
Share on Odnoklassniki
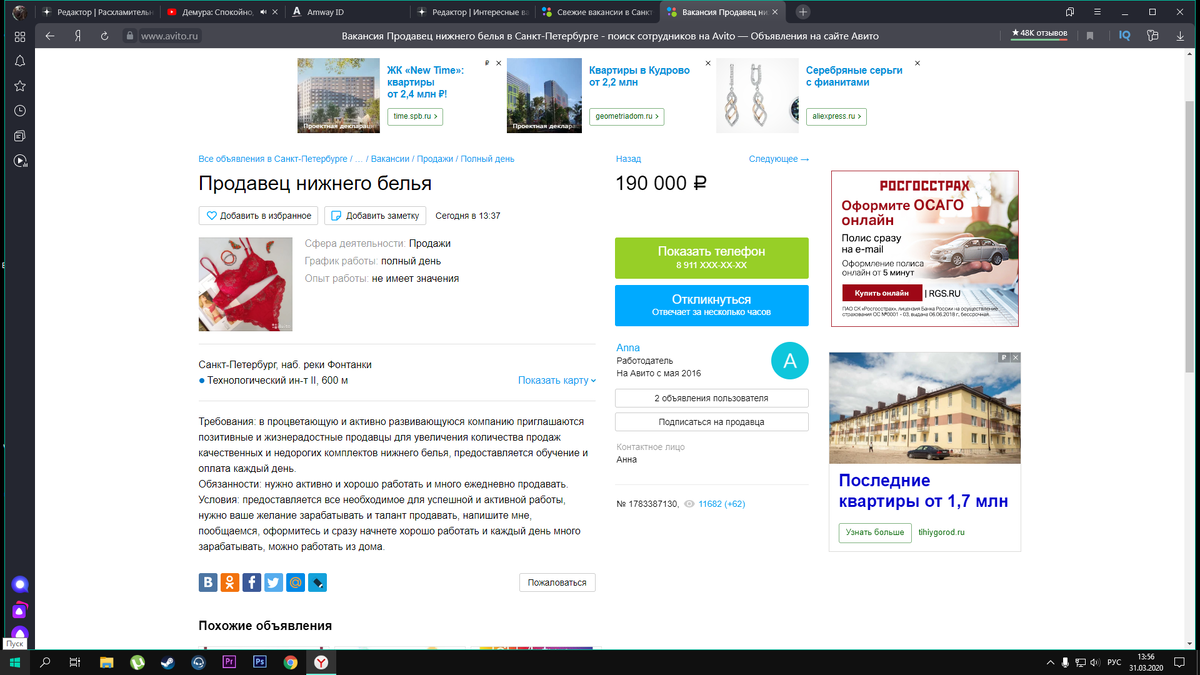(x=230, y=582)
